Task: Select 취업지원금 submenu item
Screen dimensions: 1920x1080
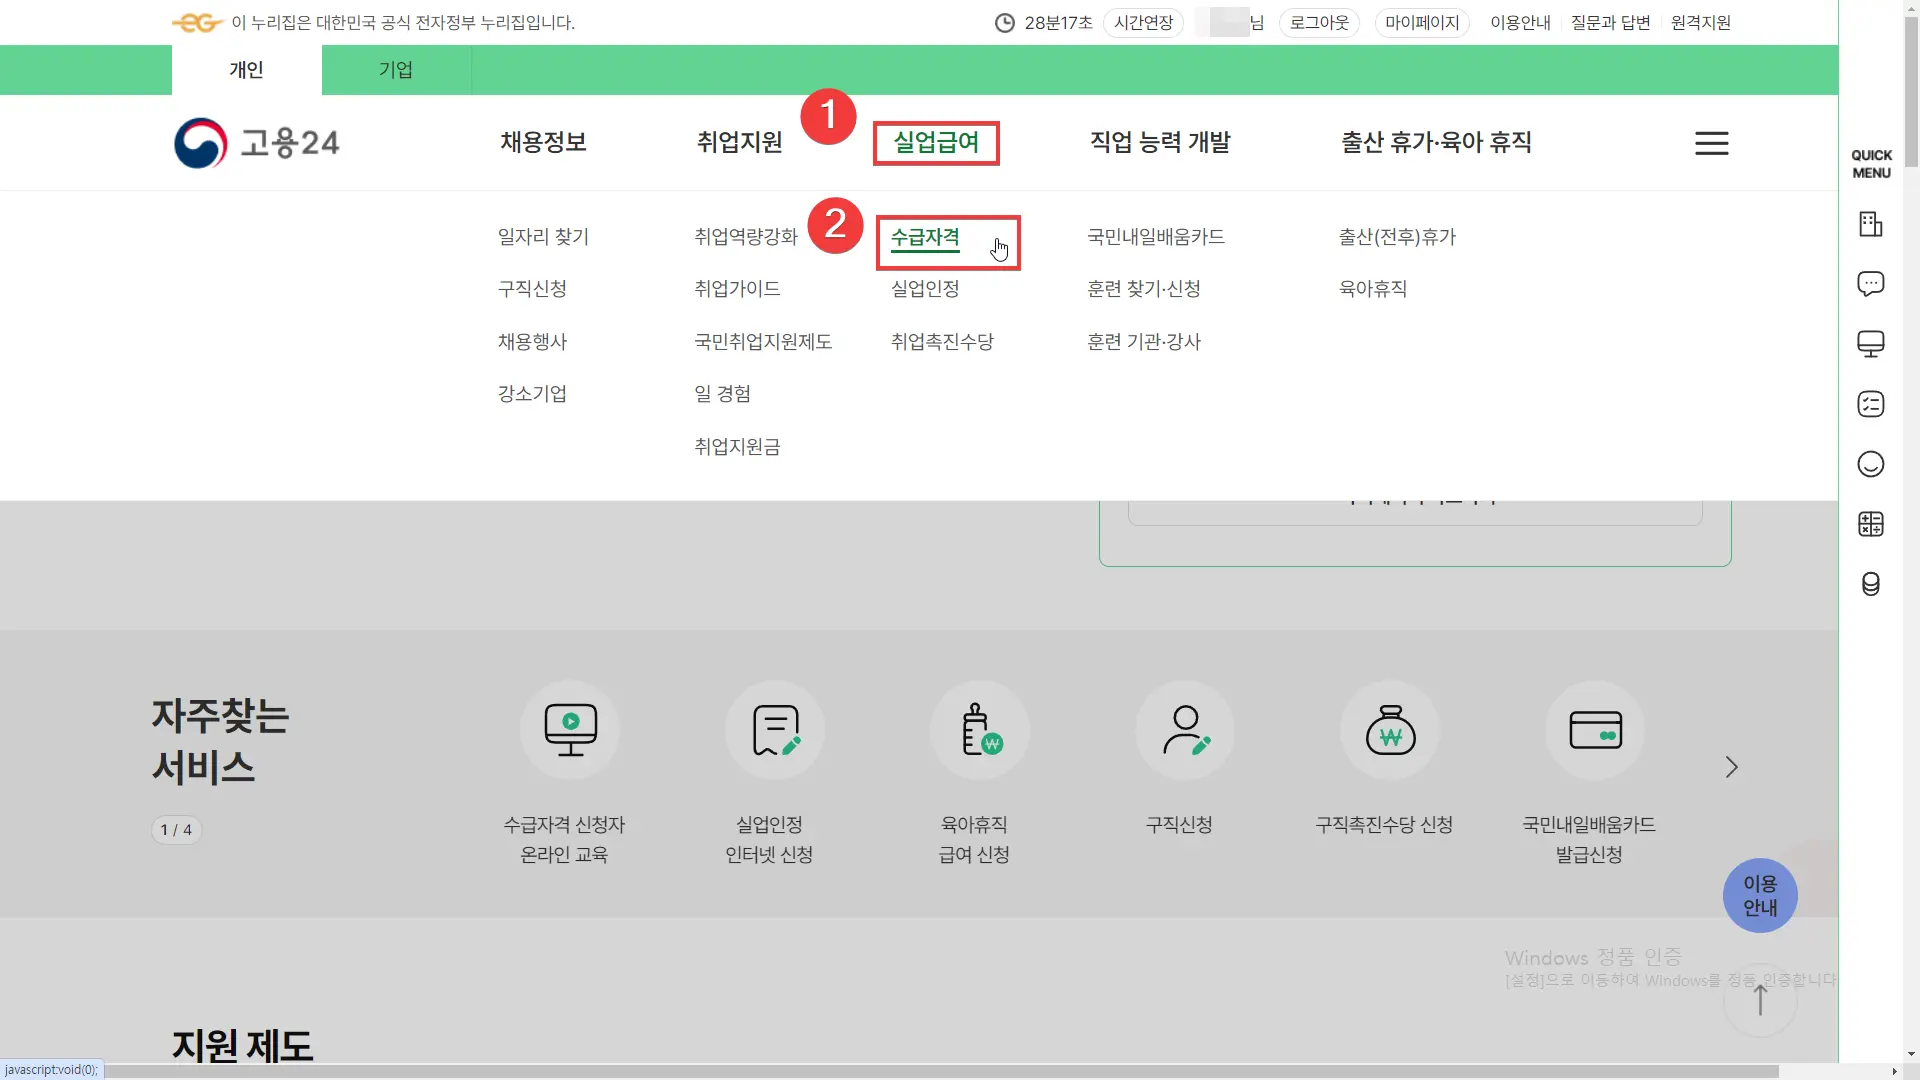Action: point(737,447)
